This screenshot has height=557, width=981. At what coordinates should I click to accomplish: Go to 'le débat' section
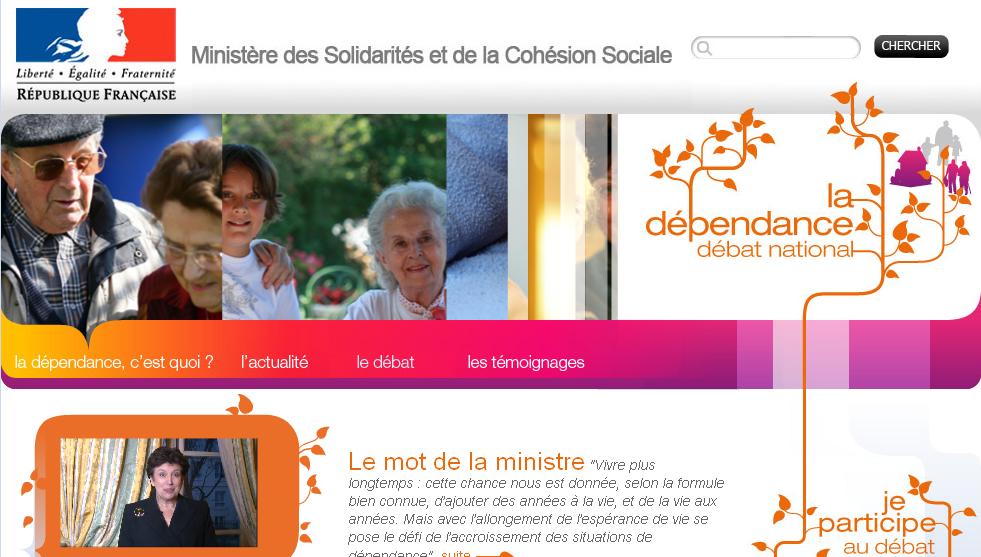click(x=385, y=362)
